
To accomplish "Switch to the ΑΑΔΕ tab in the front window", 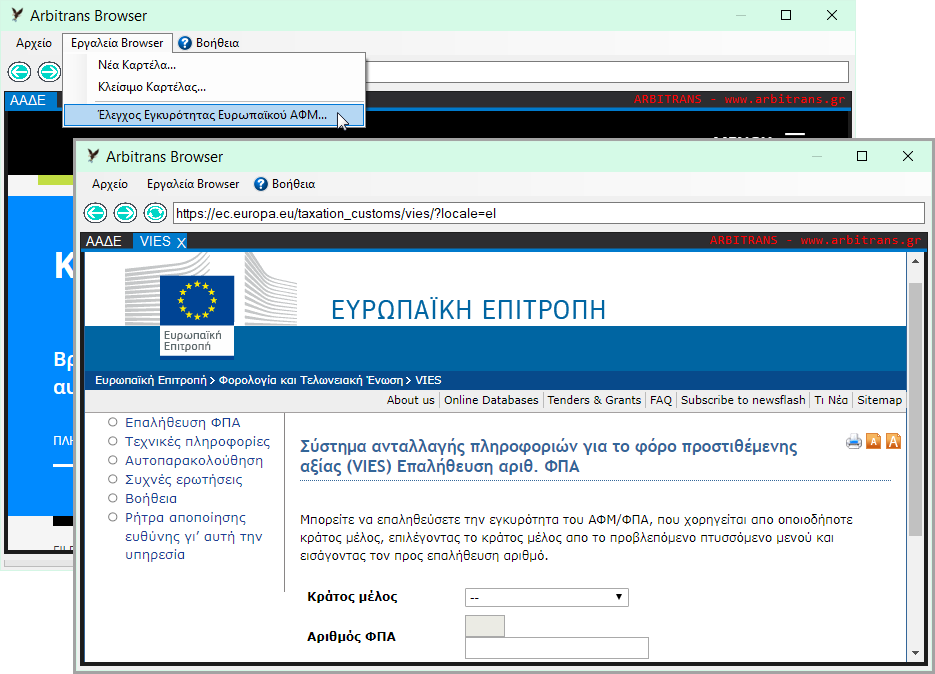I will (104, 241).
